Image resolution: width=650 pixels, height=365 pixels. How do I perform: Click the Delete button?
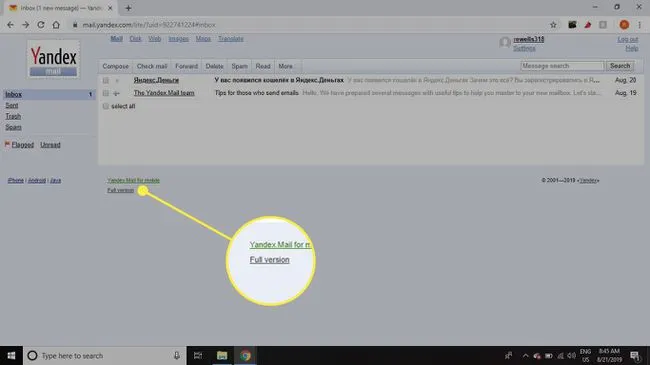coord(214,66)
